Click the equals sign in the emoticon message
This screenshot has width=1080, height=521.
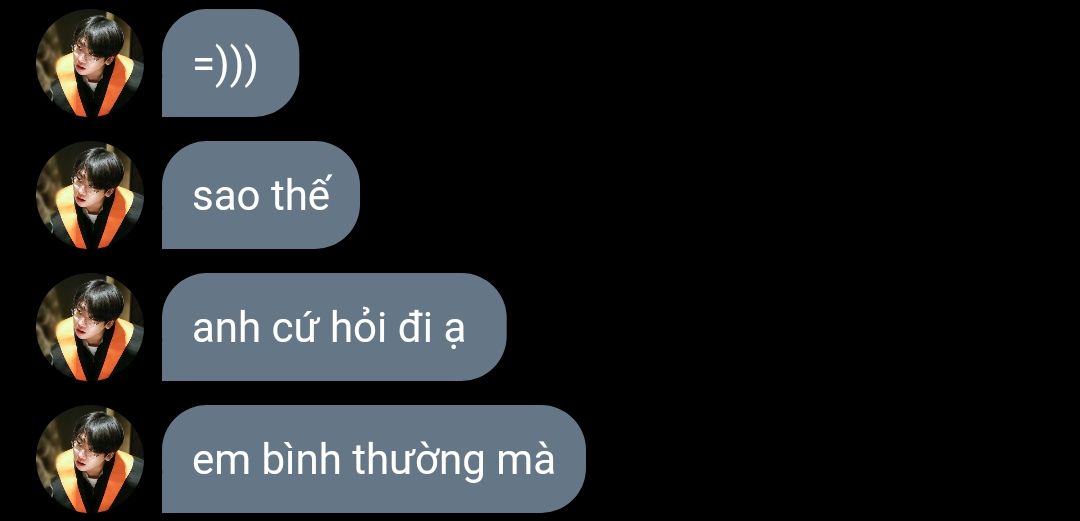pos(203,66)
